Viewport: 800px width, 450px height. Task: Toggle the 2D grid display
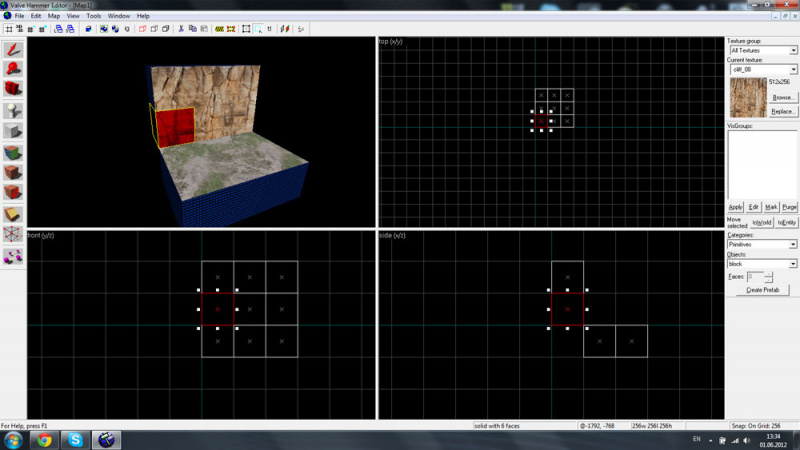pyautogui.click(x=9, y=29)
